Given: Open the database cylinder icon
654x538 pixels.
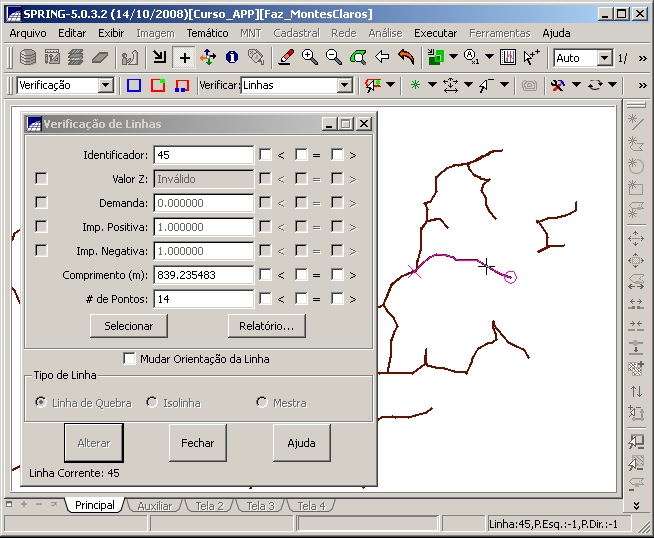Looking at the screenshot, I should [x=28, y=58].
